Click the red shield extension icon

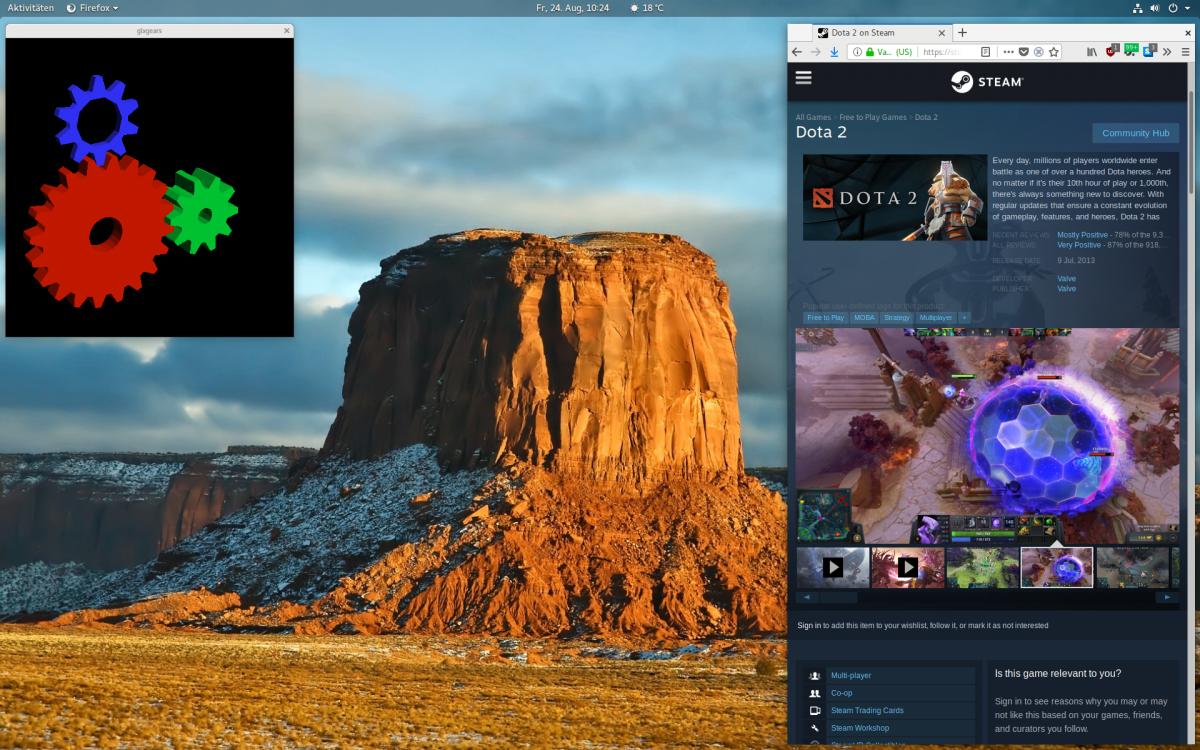(1112, 51)
